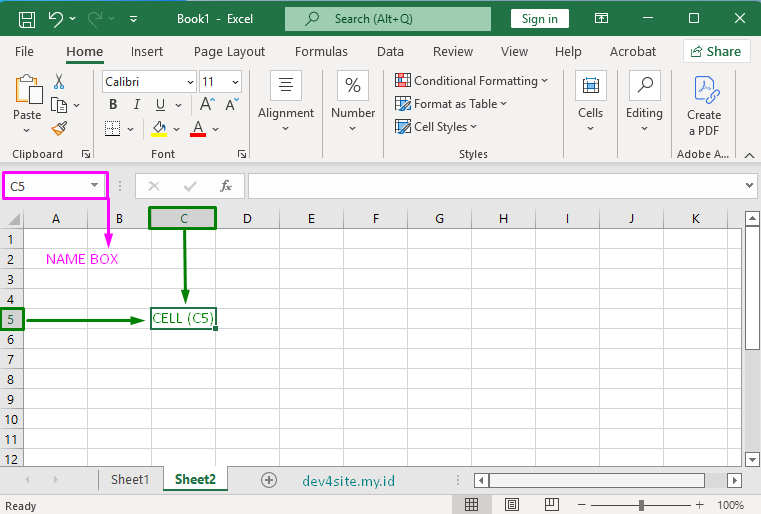
Task: Toggle Italic formatting
Action: [x=136, y=105]
